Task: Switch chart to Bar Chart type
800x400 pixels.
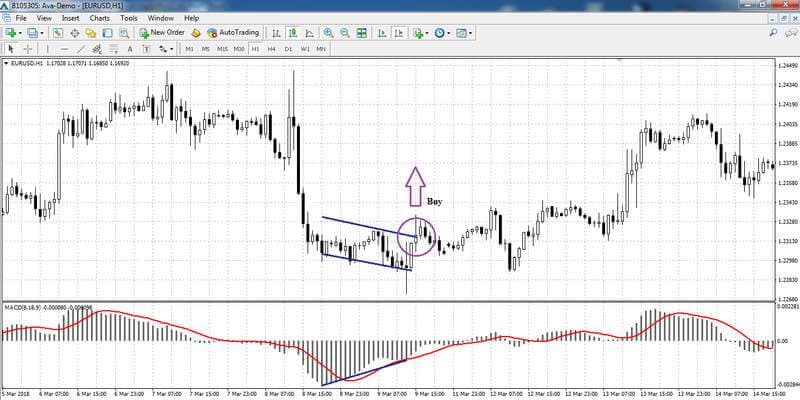Action: click(x=276, y=33)
